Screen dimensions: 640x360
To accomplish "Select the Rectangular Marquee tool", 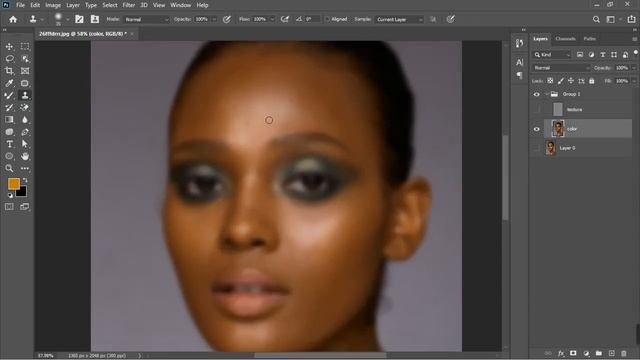I will 25,47.
